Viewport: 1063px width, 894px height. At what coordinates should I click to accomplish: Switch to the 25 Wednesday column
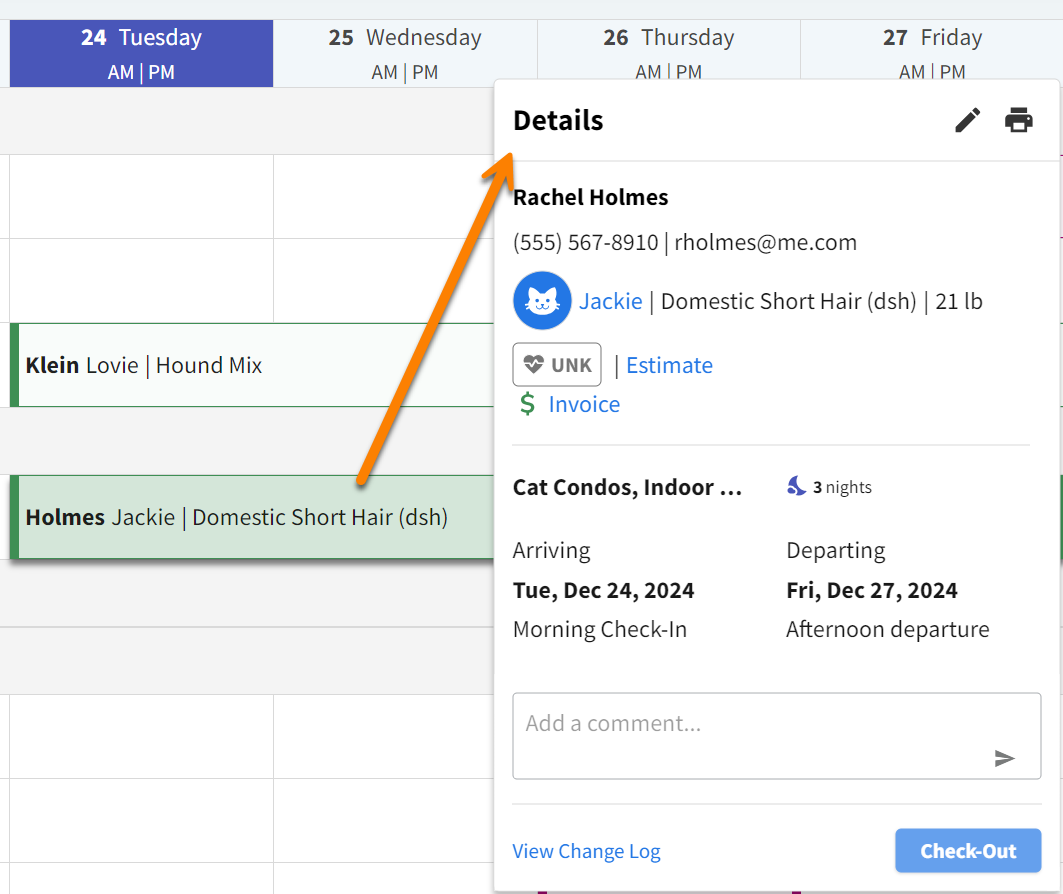pyautogui.click(x=405, y=38)
